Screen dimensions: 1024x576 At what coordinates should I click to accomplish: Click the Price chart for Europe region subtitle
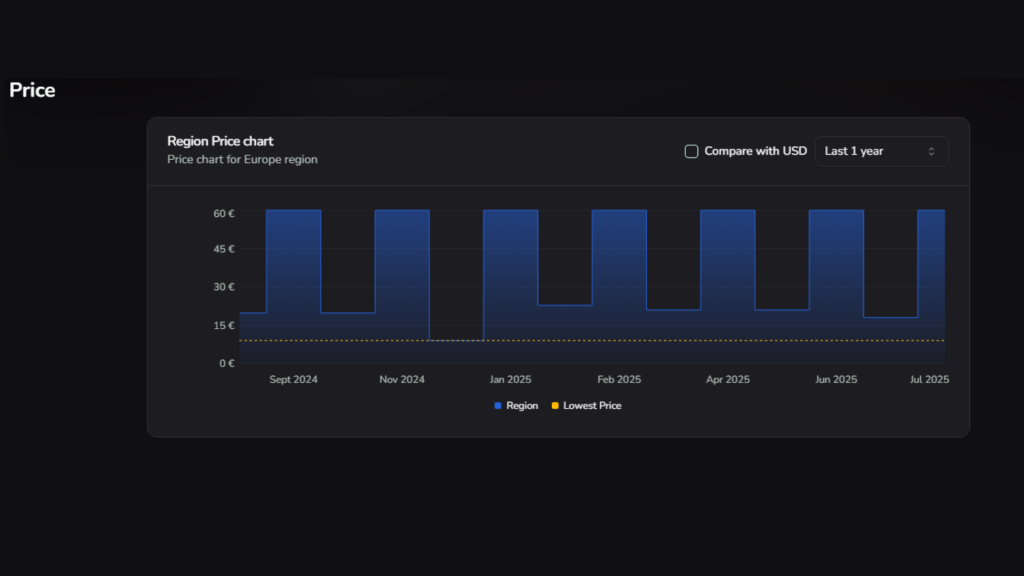pos(242,159)
